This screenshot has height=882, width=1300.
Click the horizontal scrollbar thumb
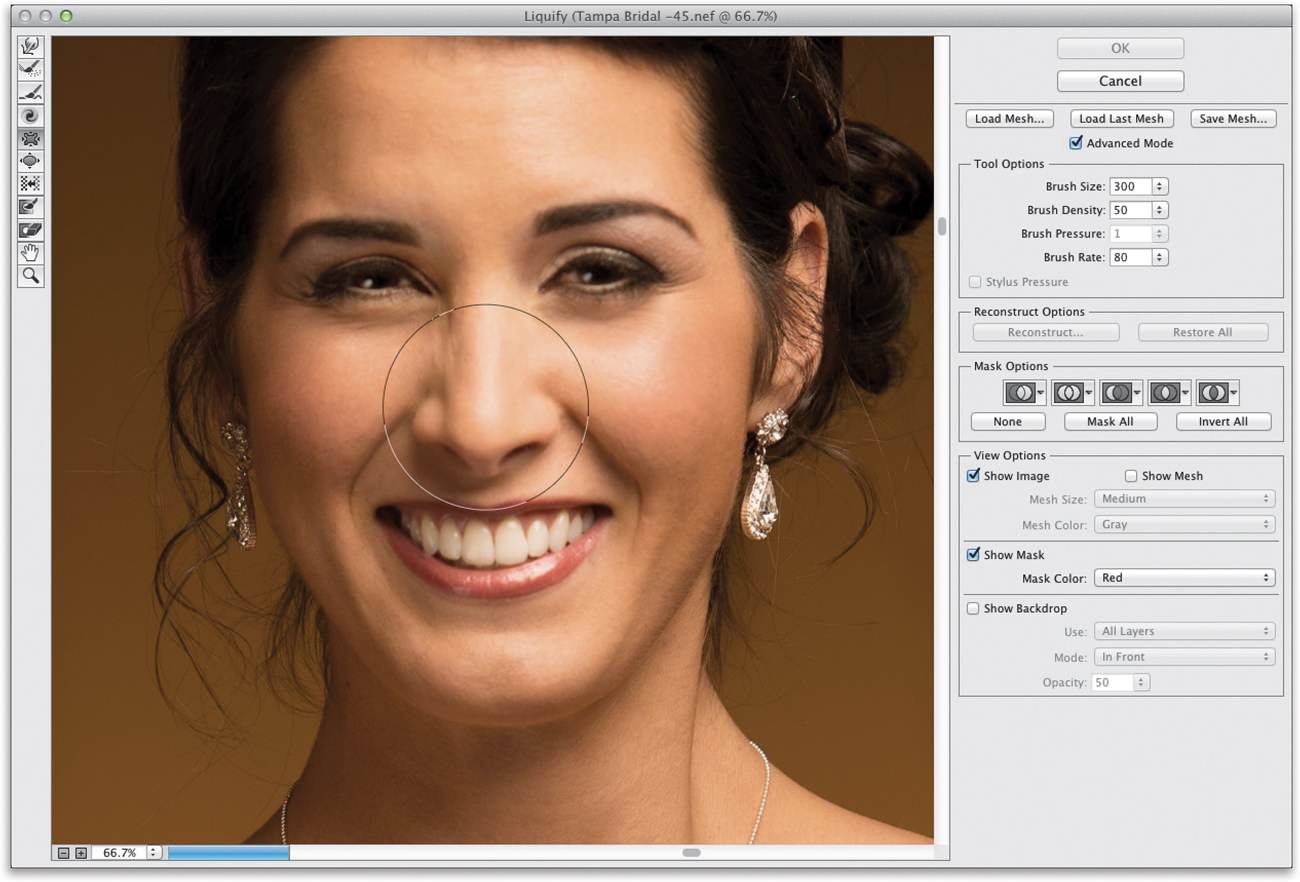[691, 853]
